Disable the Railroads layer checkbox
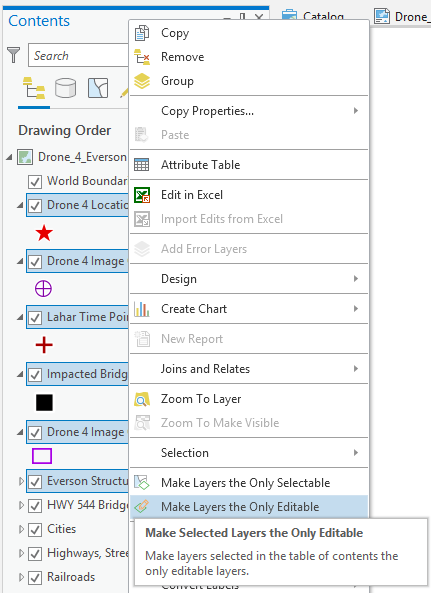This screenshot has height=593, width=431. click(35, 577)
